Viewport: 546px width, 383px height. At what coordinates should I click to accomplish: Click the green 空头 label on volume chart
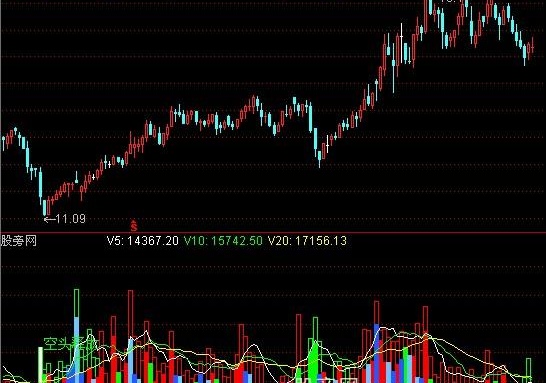70,344
